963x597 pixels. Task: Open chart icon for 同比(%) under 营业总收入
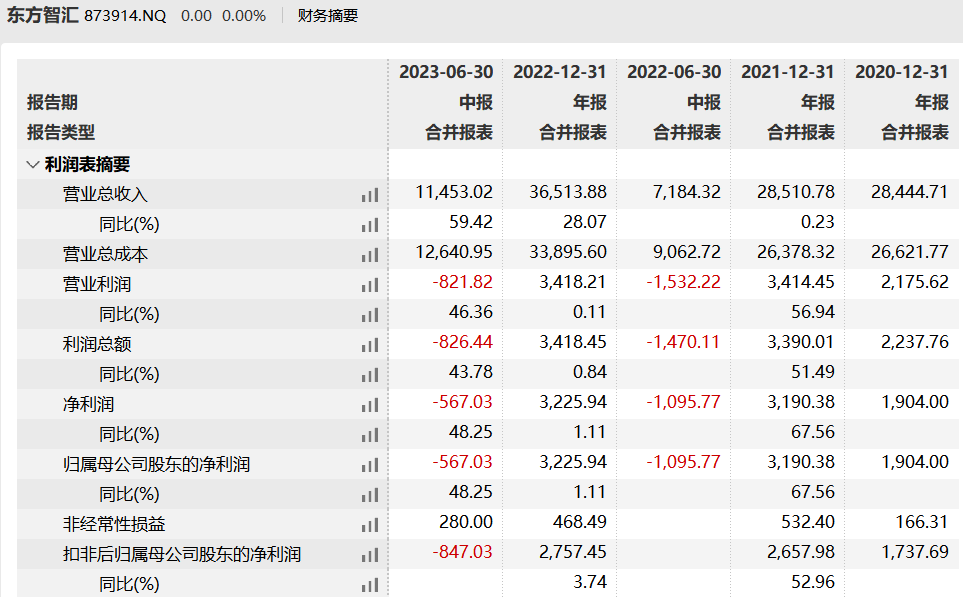[370, 225]
